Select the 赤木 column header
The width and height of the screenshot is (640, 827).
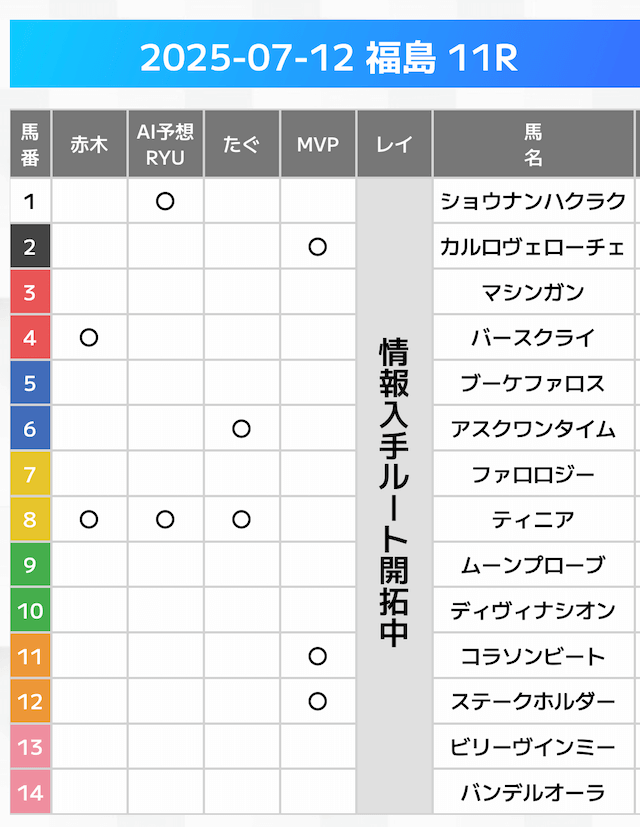(89, 144)
